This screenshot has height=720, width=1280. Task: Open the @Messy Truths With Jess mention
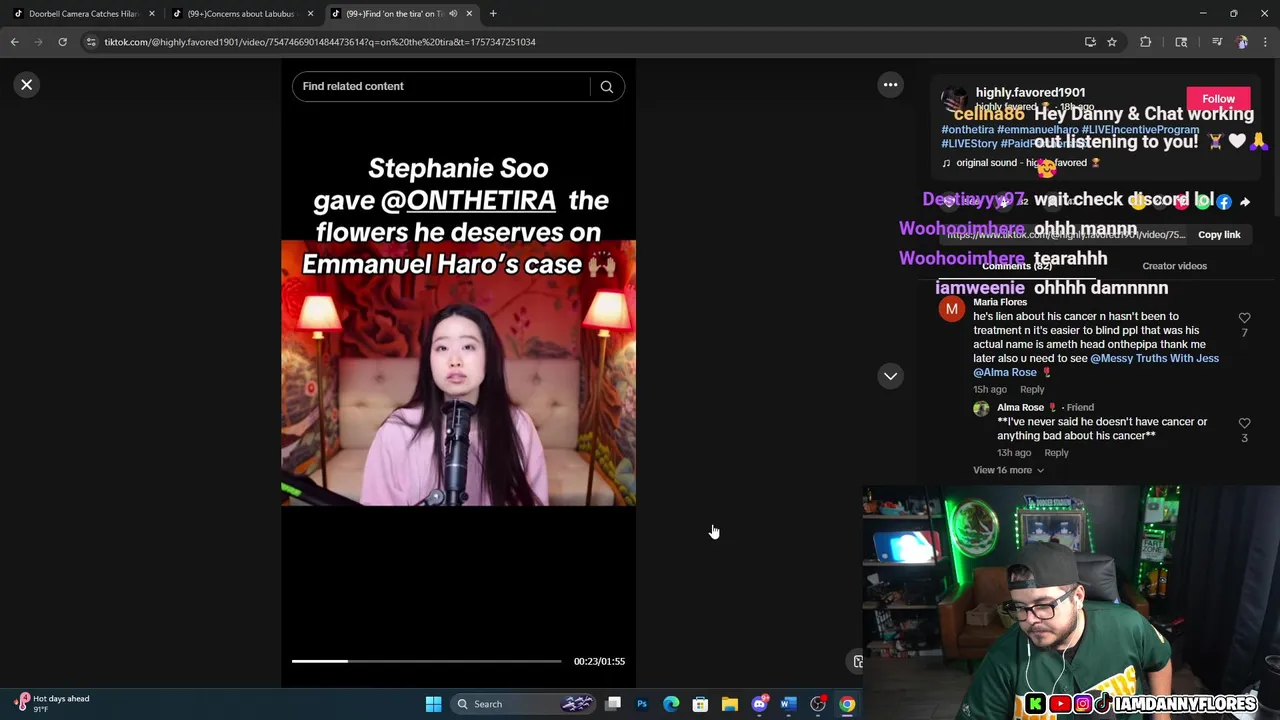pos(1154,358)
